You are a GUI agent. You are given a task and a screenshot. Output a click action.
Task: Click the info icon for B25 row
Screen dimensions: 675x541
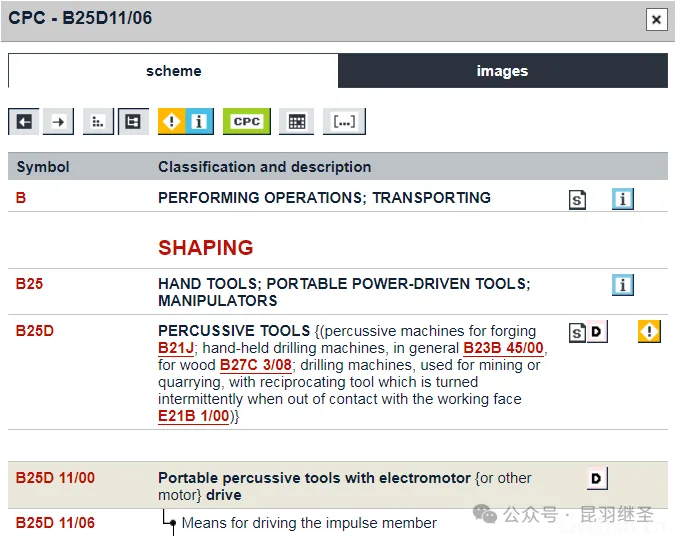point(623,285)
